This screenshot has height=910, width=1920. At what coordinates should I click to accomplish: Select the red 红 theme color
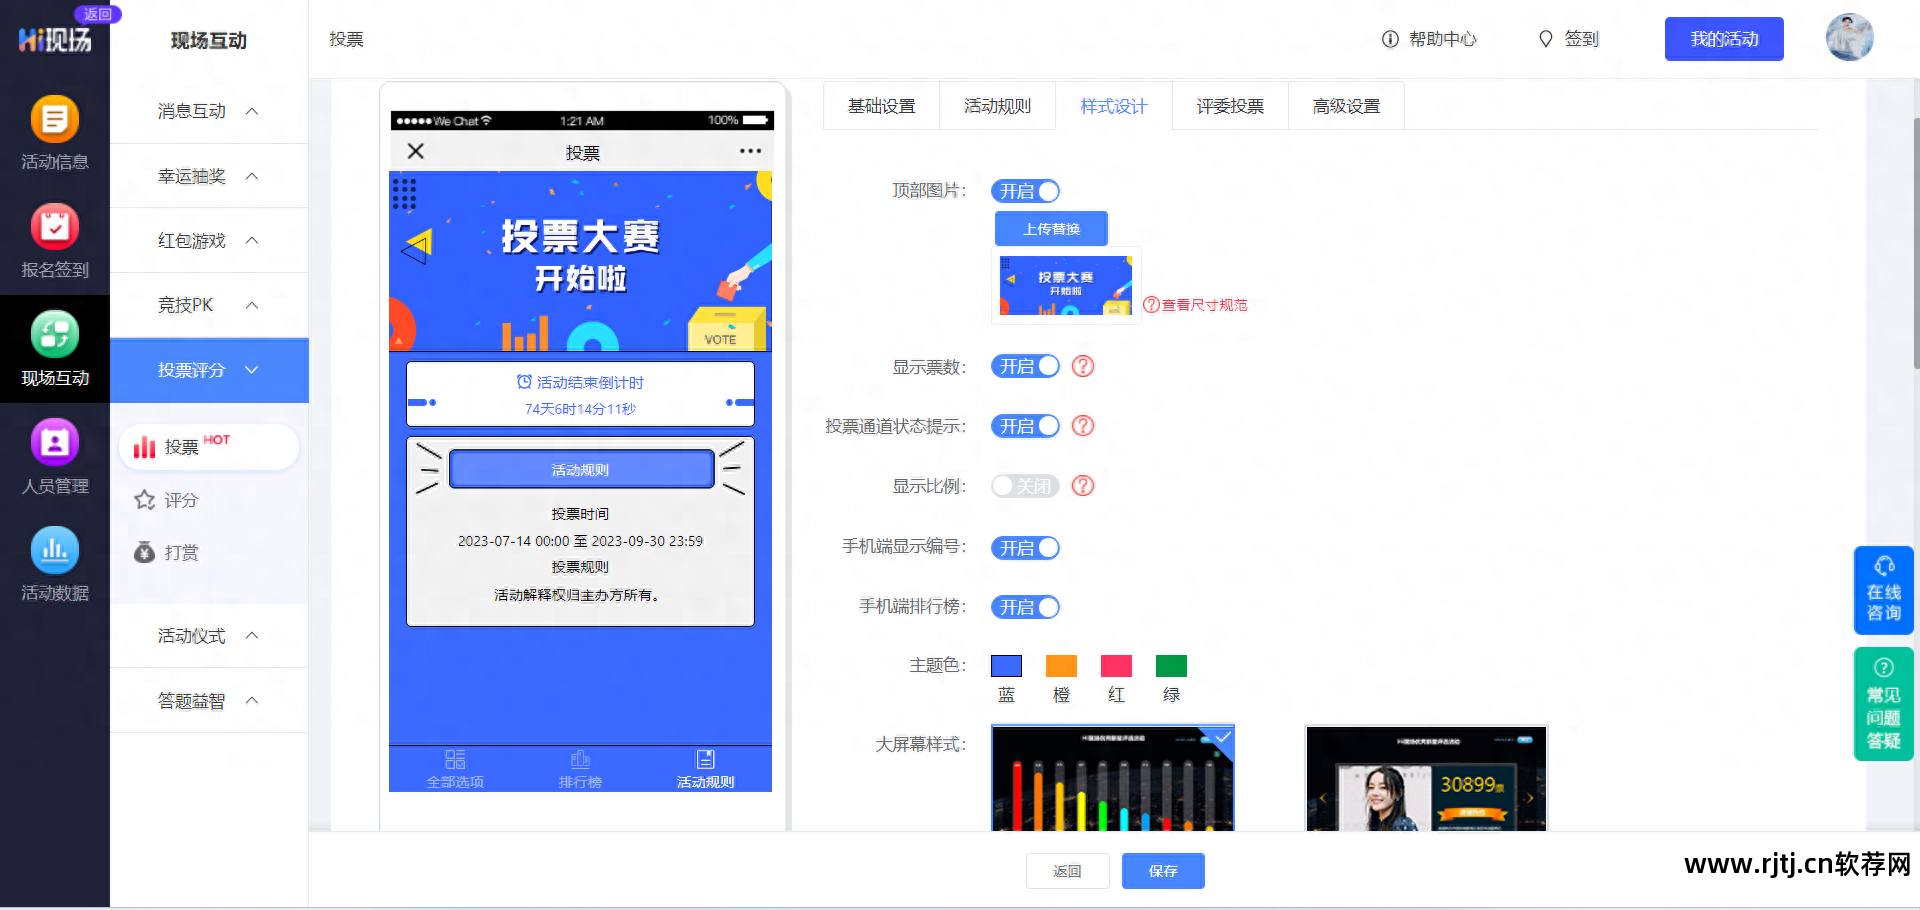[x=1116, y=665]
